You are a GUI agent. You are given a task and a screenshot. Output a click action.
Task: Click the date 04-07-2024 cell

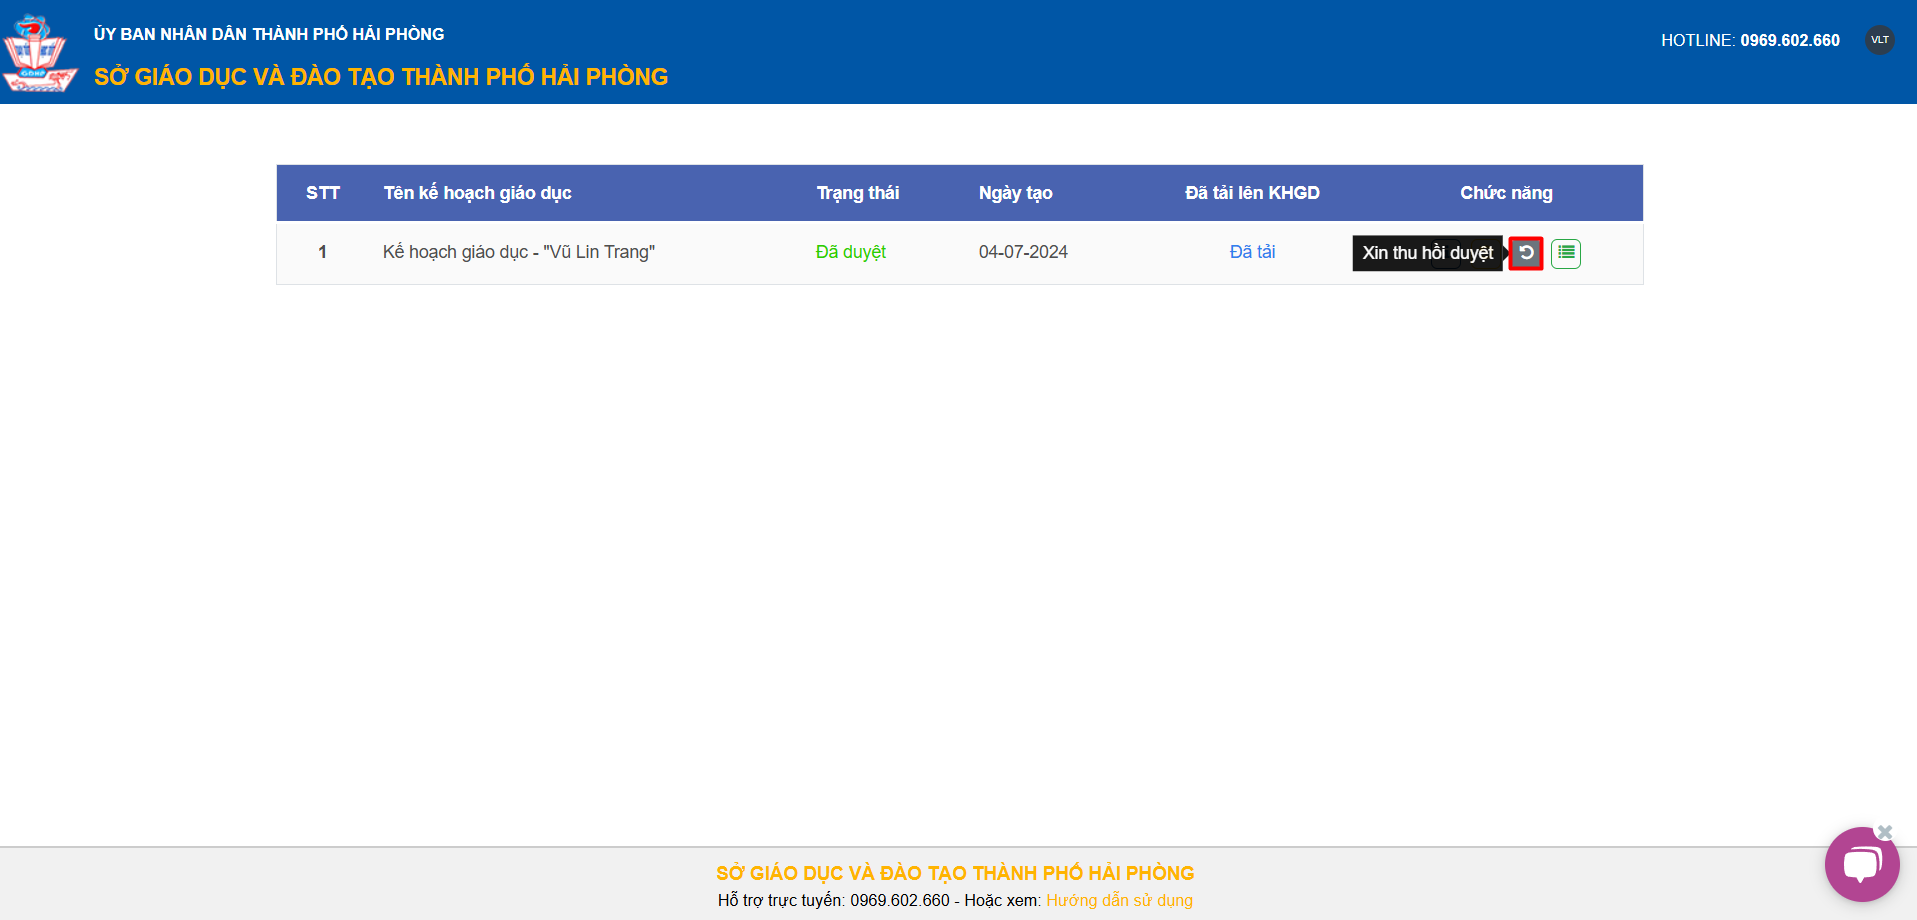click(x=1023, y=252)
